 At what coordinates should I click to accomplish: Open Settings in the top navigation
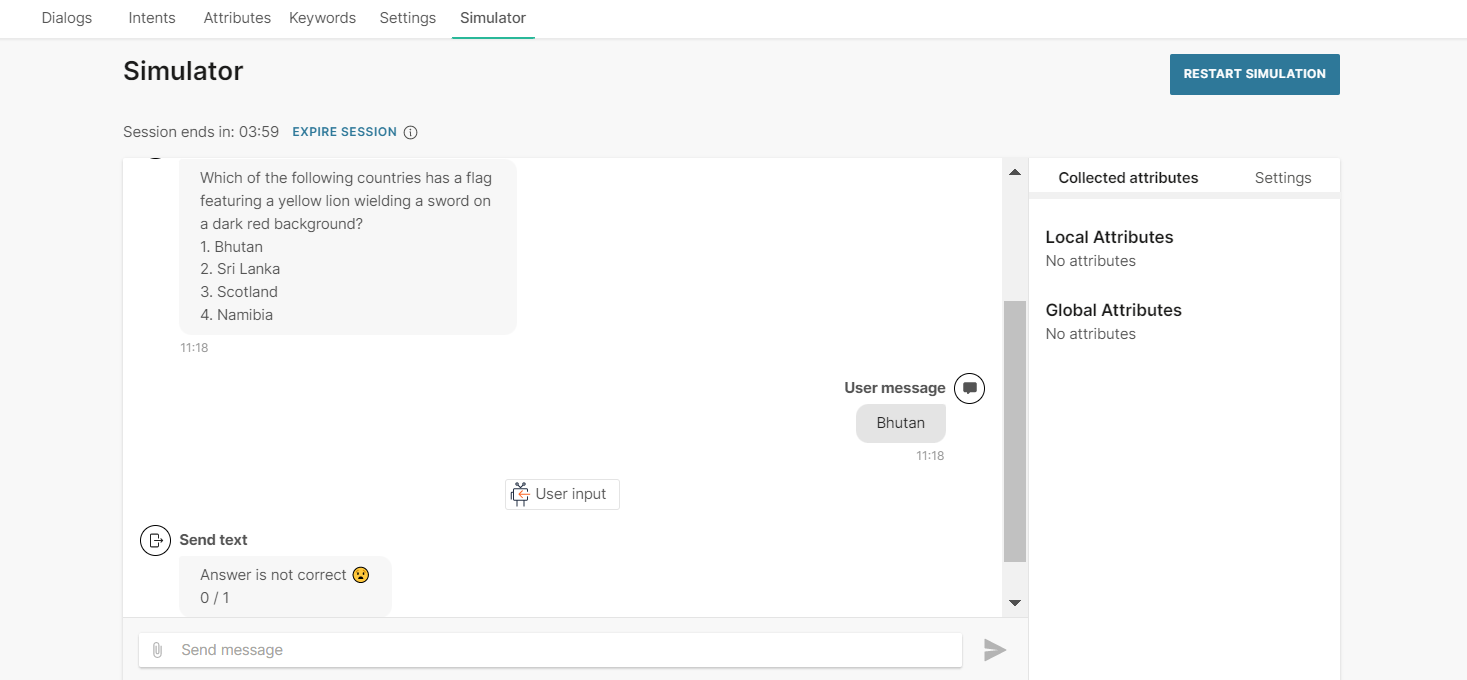(407, 18)
